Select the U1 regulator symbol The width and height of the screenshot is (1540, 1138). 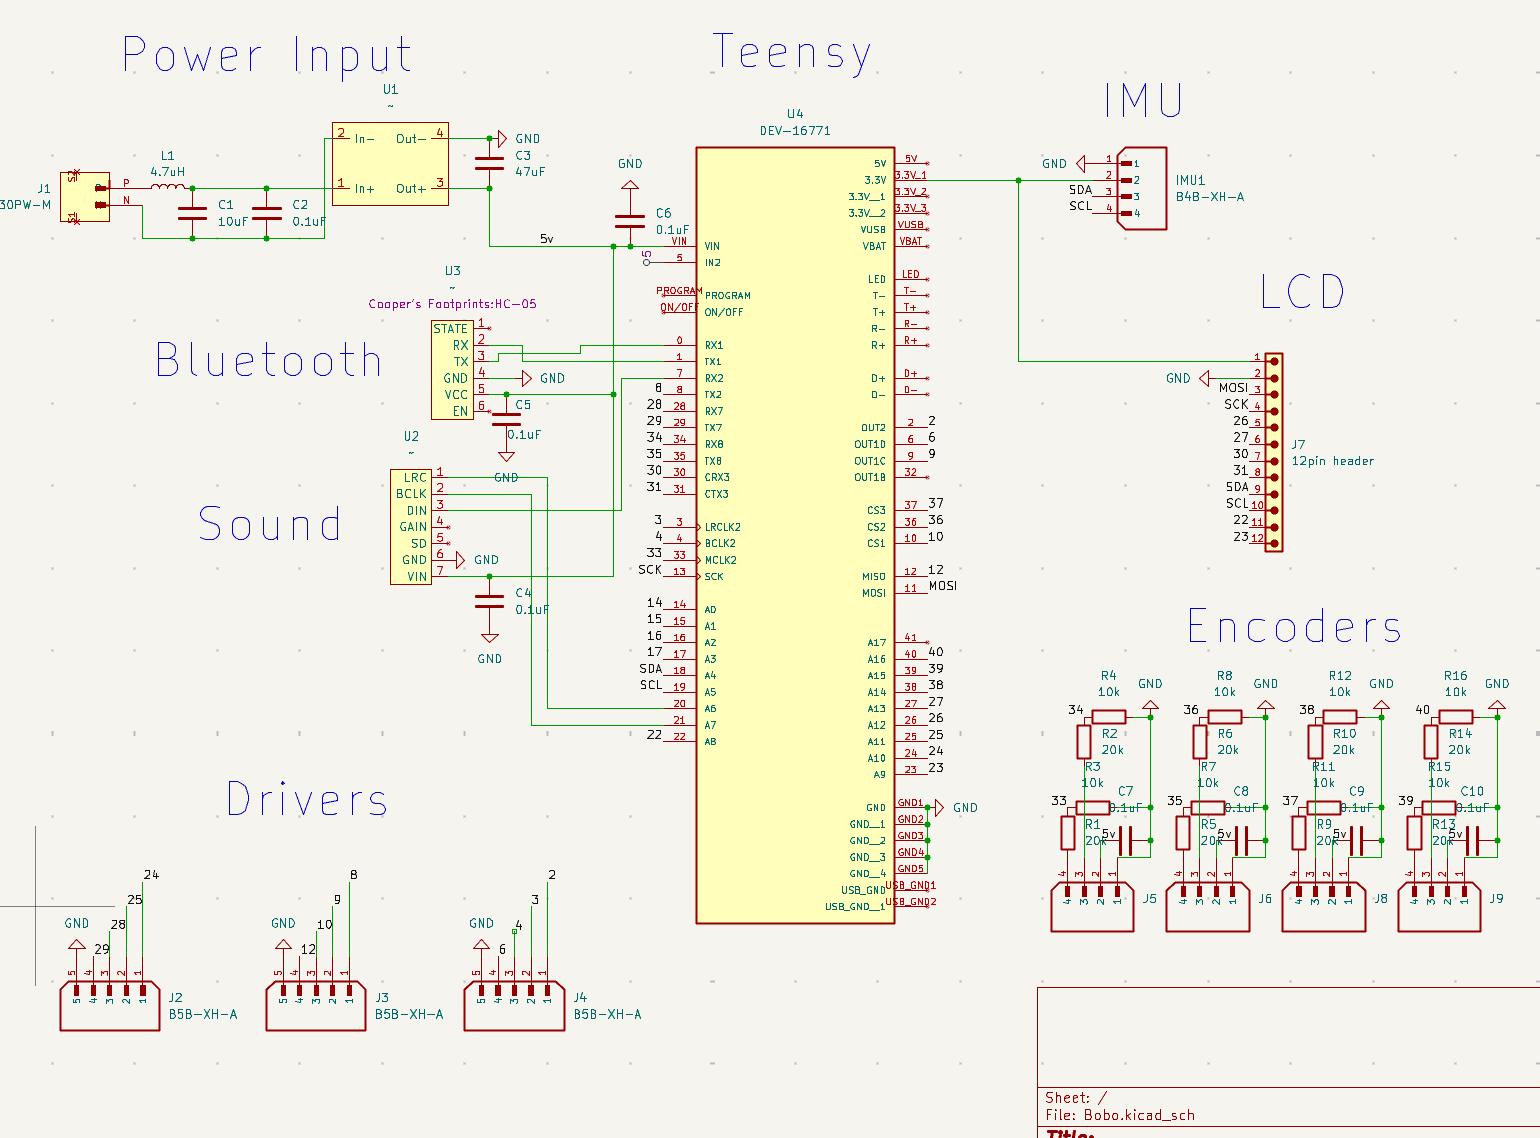[390, 163]
